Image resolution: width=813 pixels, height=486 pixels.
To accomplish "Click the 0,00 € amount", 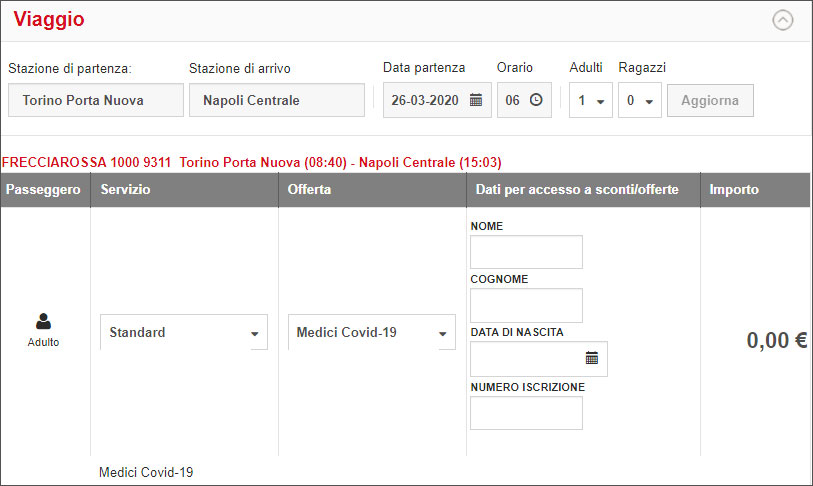I will [x=777, y=340].
